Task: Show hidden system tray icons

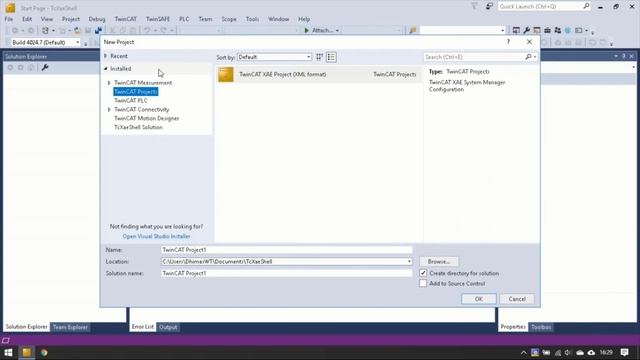Action: pos(524,352)
